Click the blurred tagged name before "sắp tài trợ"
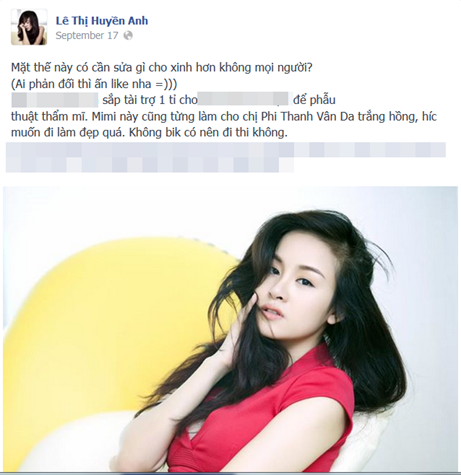461x475 pixels. pyautogui.click(x=55, y=100)
